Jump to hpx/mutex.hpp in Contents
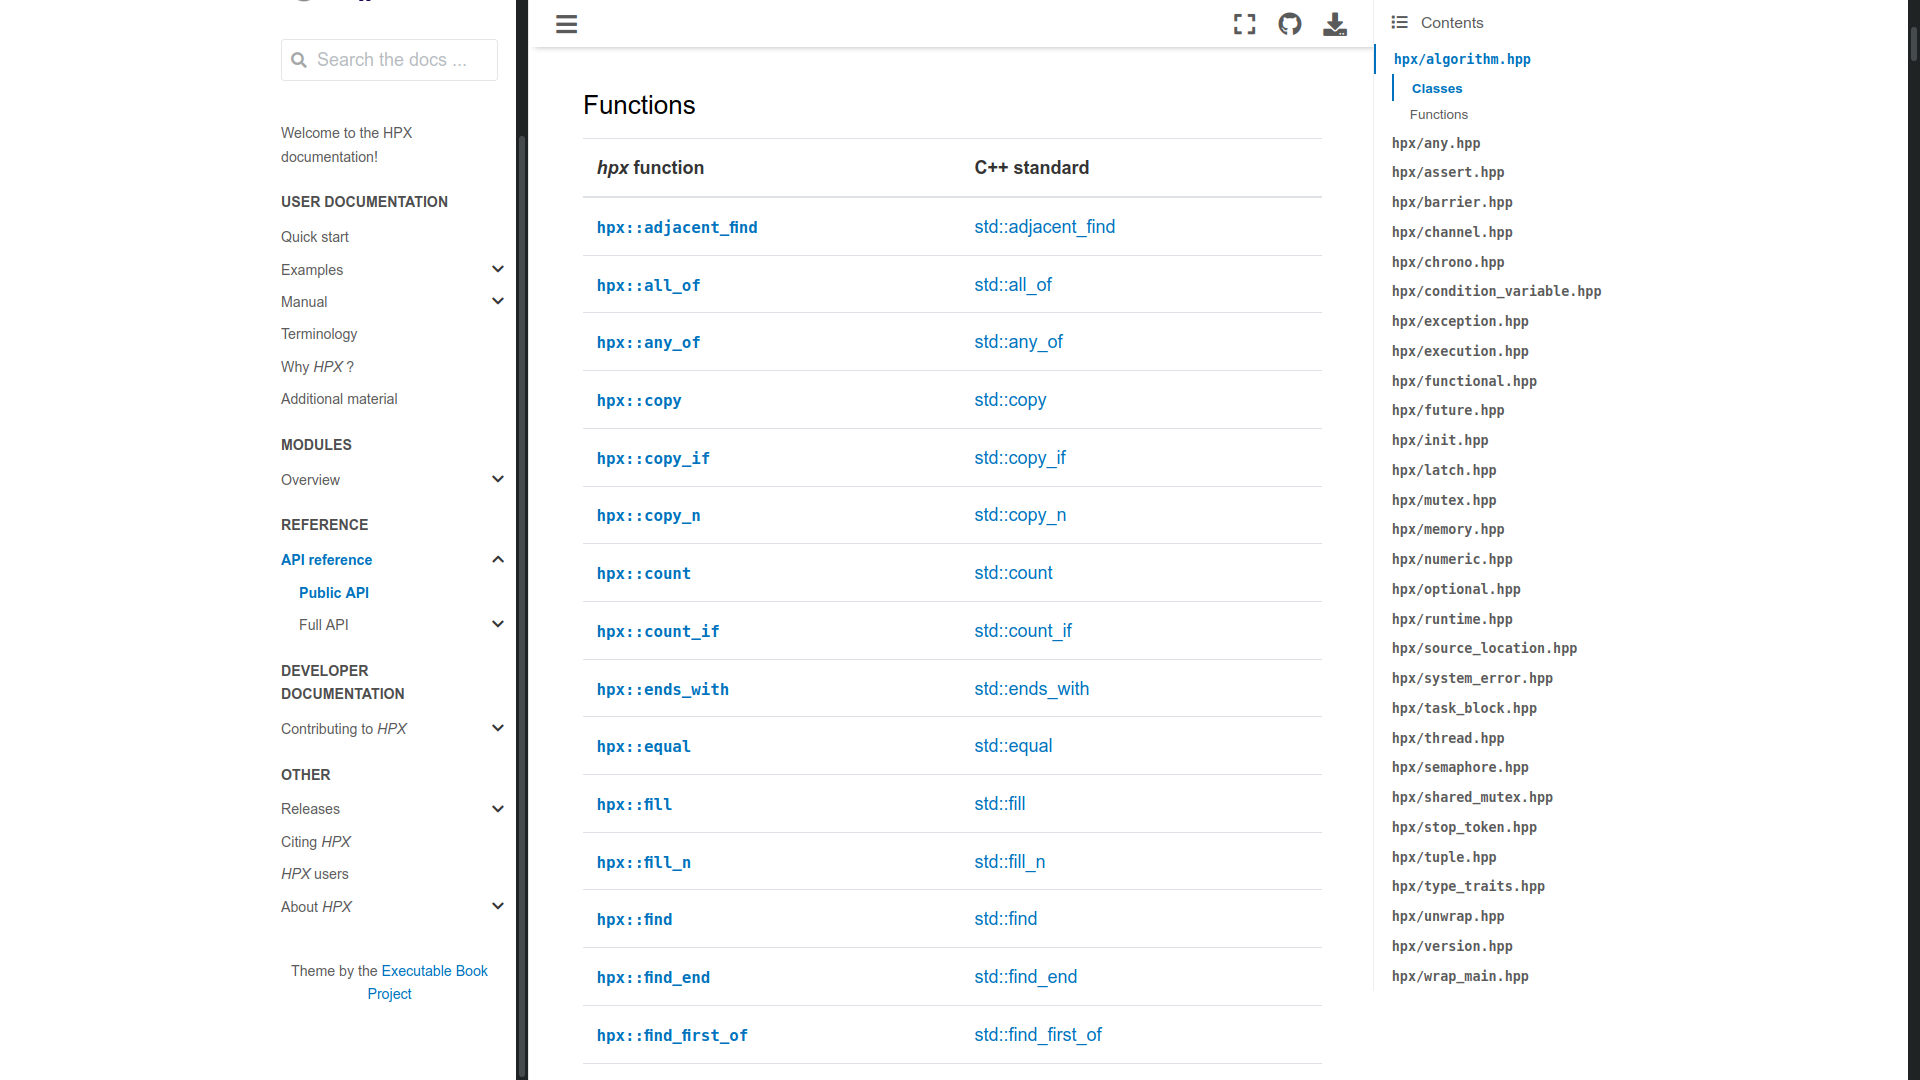The image size is (1920, 1080). [x=1444, y=500]
